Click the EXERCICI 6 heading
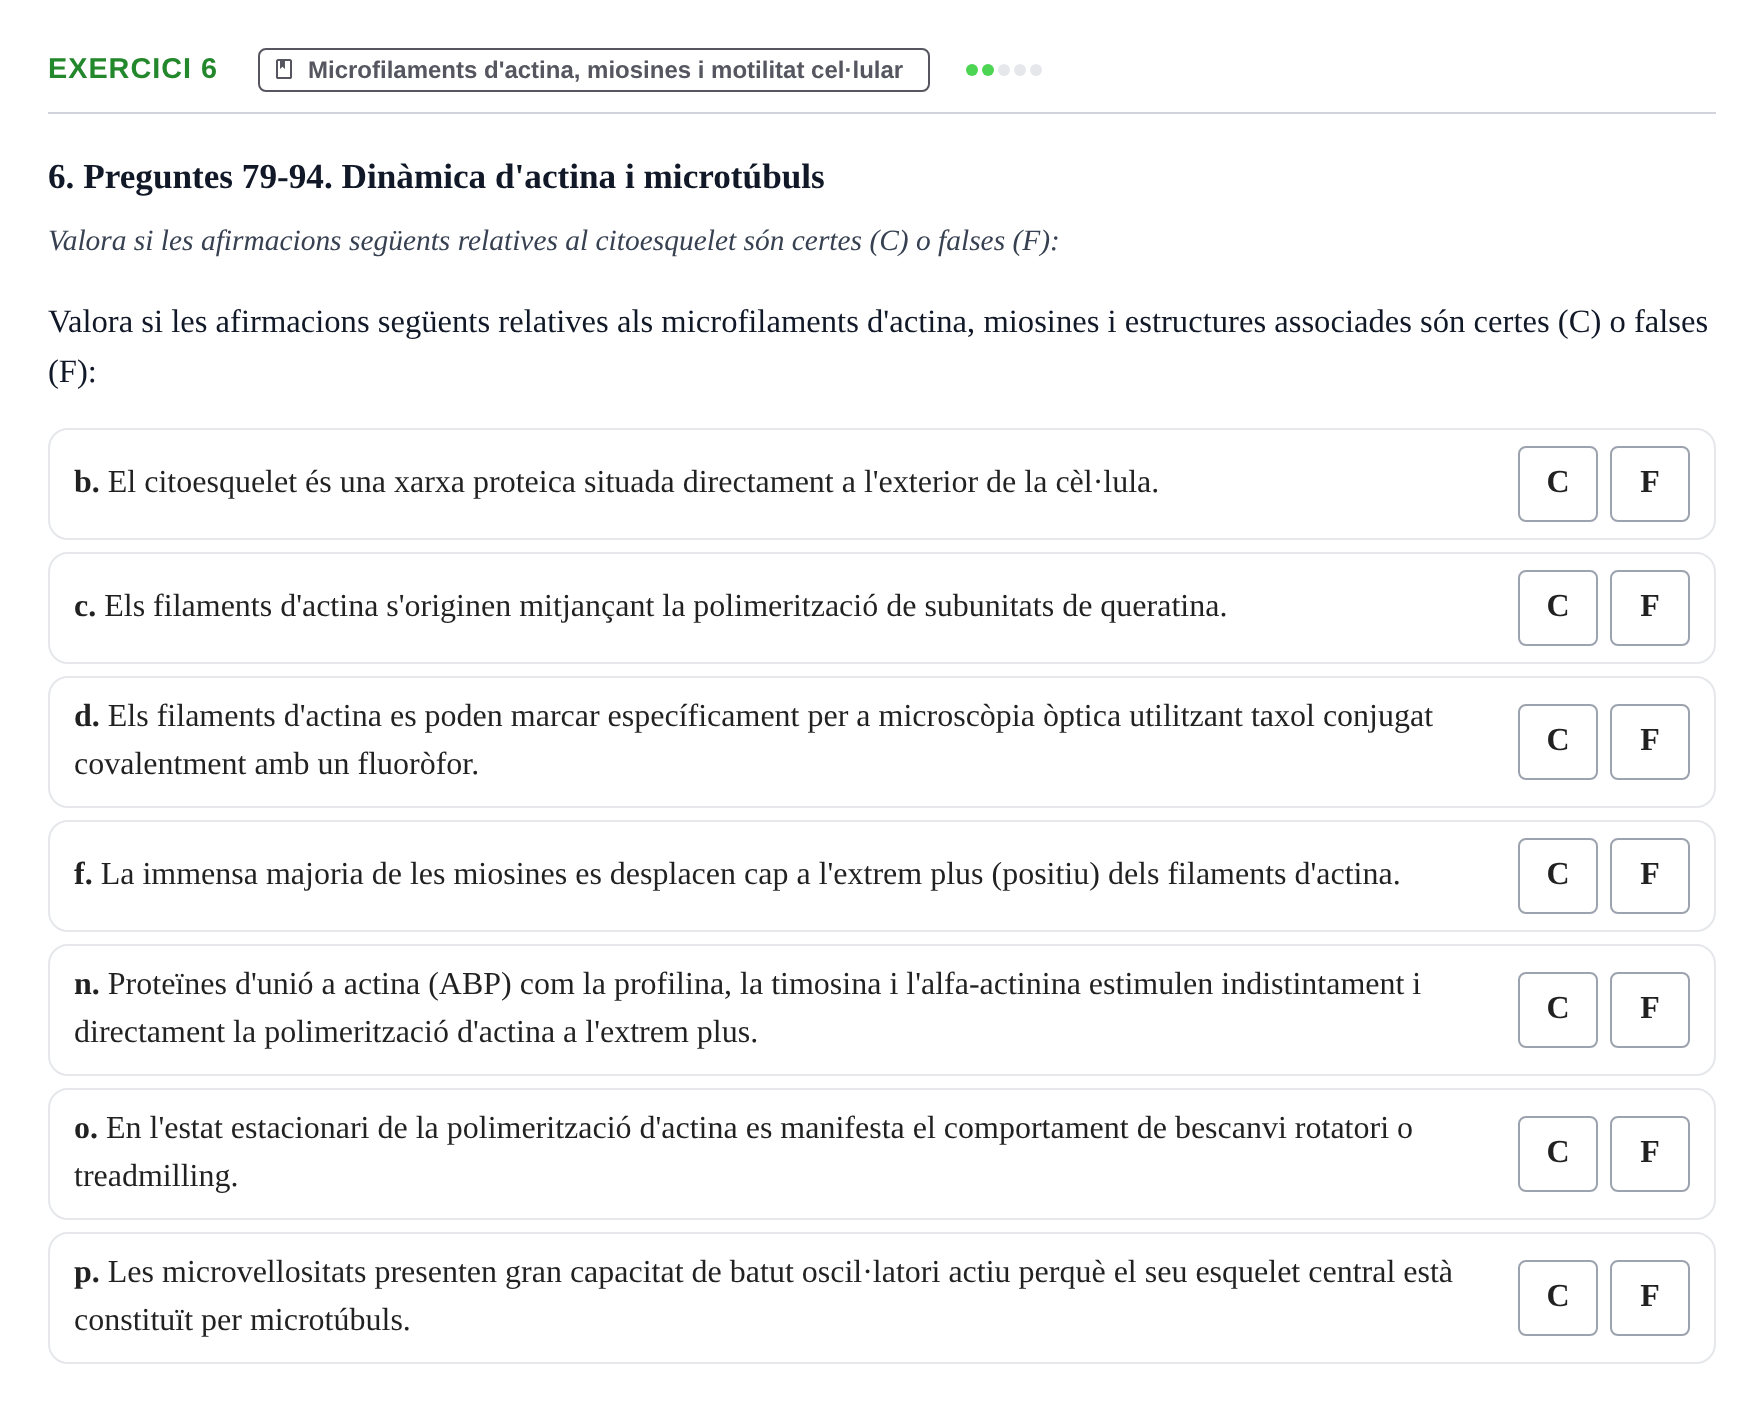 (x=133, y=69)
